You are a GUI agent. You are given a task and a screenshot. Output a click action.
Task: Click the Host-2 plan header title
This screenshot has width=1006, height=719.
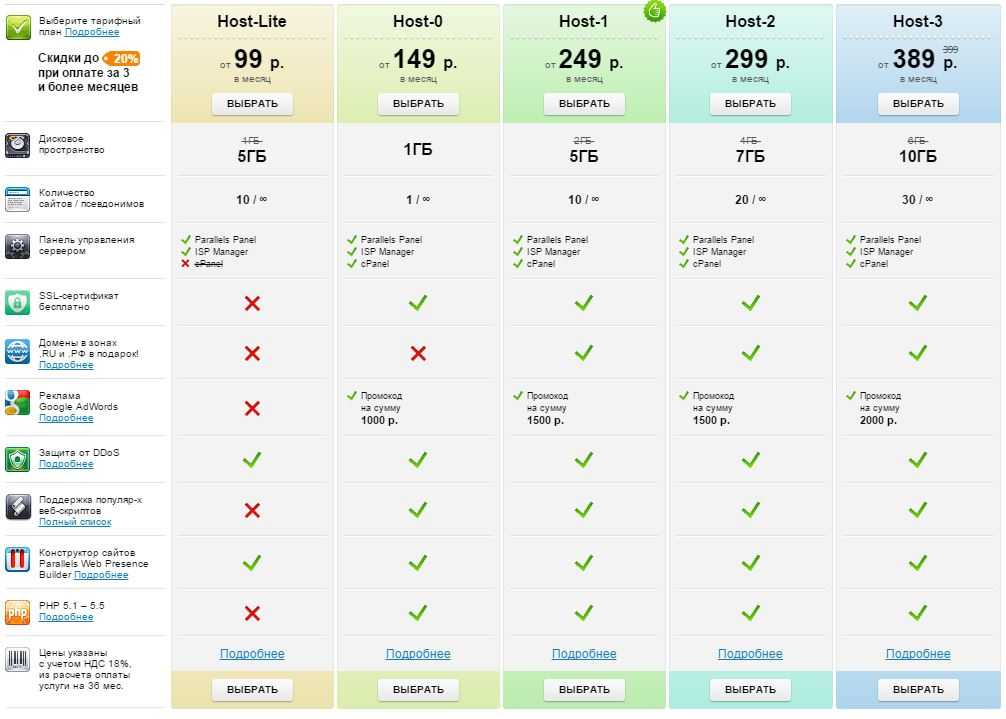(x=750, y=21)
